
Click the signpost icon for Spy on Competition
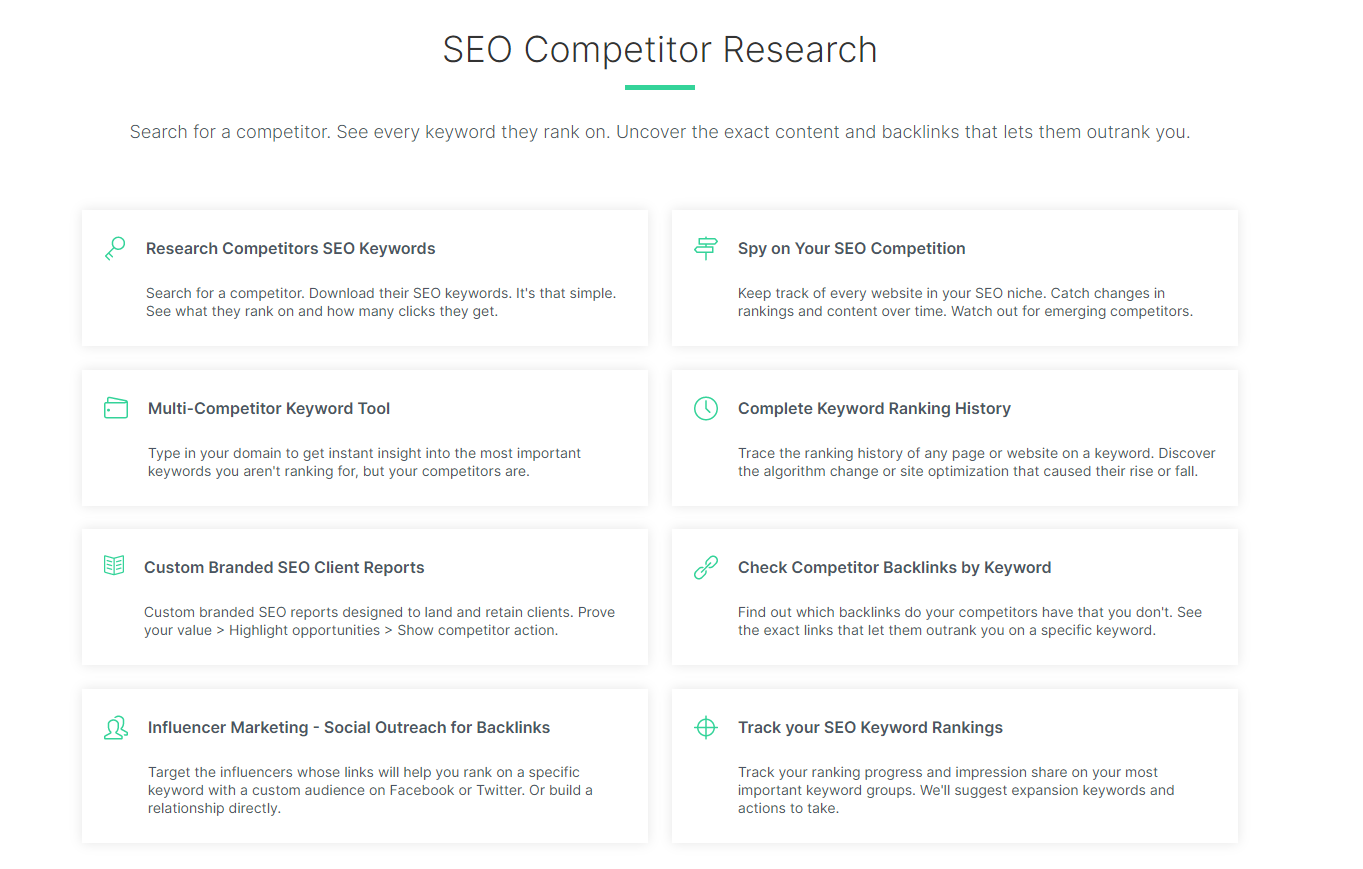tap(706, 248)
